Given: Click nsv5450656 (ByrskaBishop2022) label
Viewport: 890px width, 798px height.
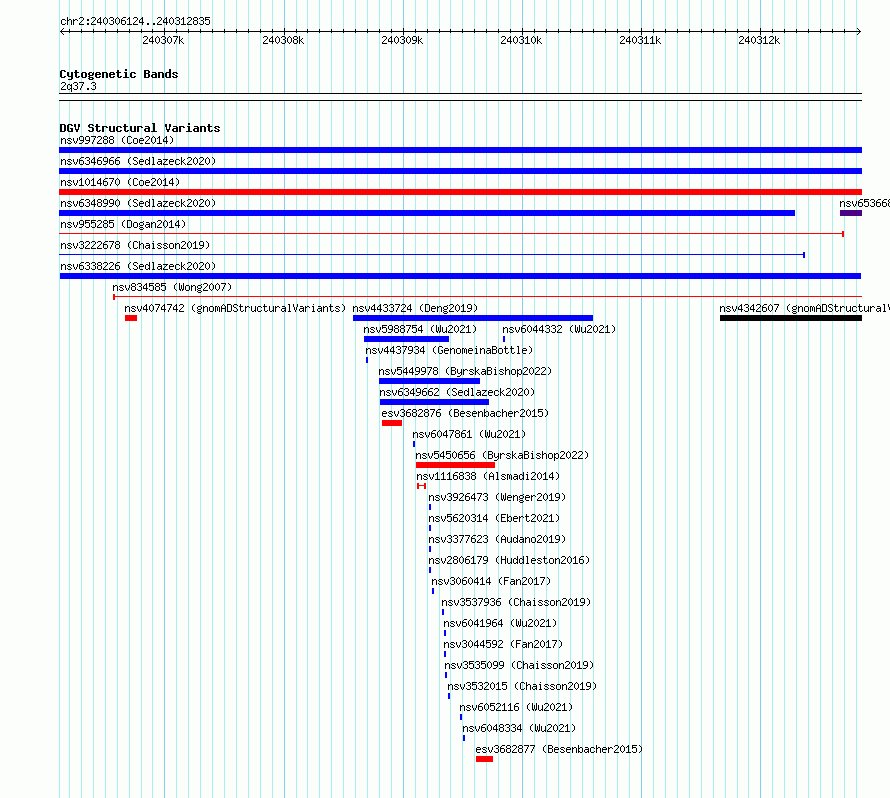Looking at the screenshot, I should click(x=502, y=455).
